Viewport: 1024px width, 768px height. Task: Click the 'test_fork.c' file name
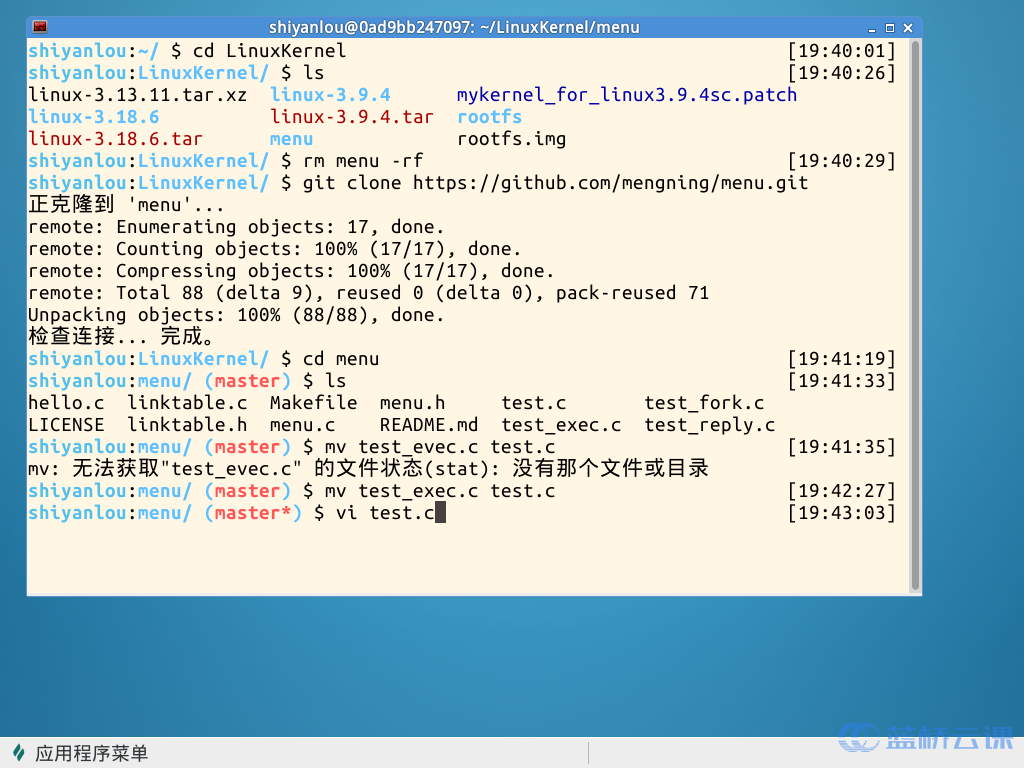pyautogui.click(x=704, y=403)
